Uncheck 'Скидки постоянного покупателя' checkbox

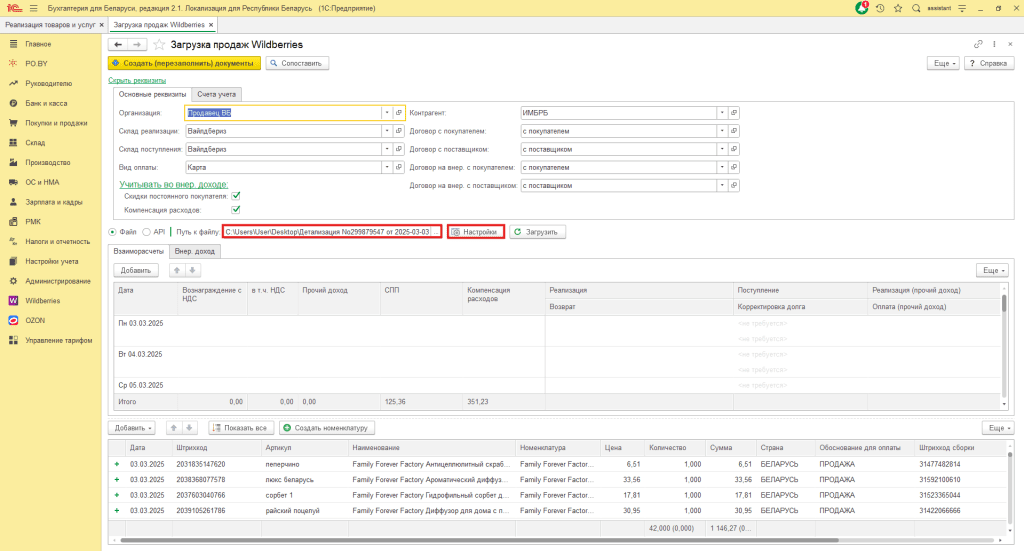[236, 196]
